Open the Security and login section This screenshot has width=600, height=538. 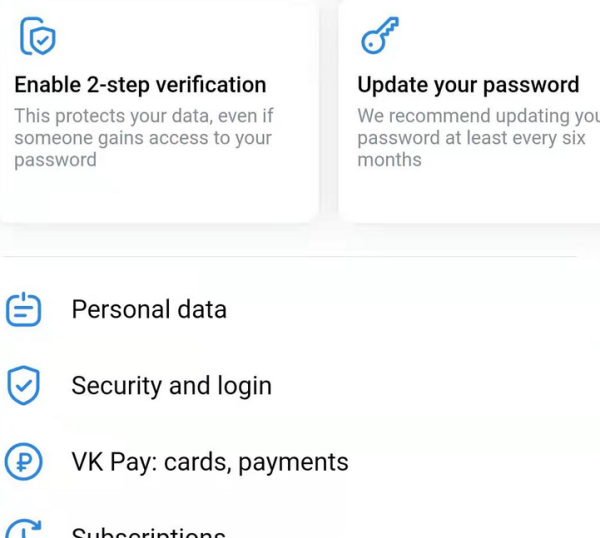[171, 386]
